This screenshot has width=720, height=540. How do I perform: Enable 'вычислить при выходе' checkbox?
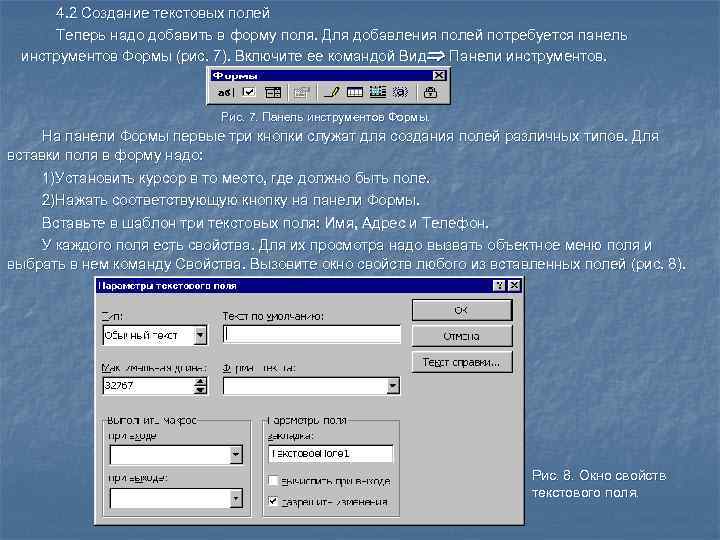[273, 480]
